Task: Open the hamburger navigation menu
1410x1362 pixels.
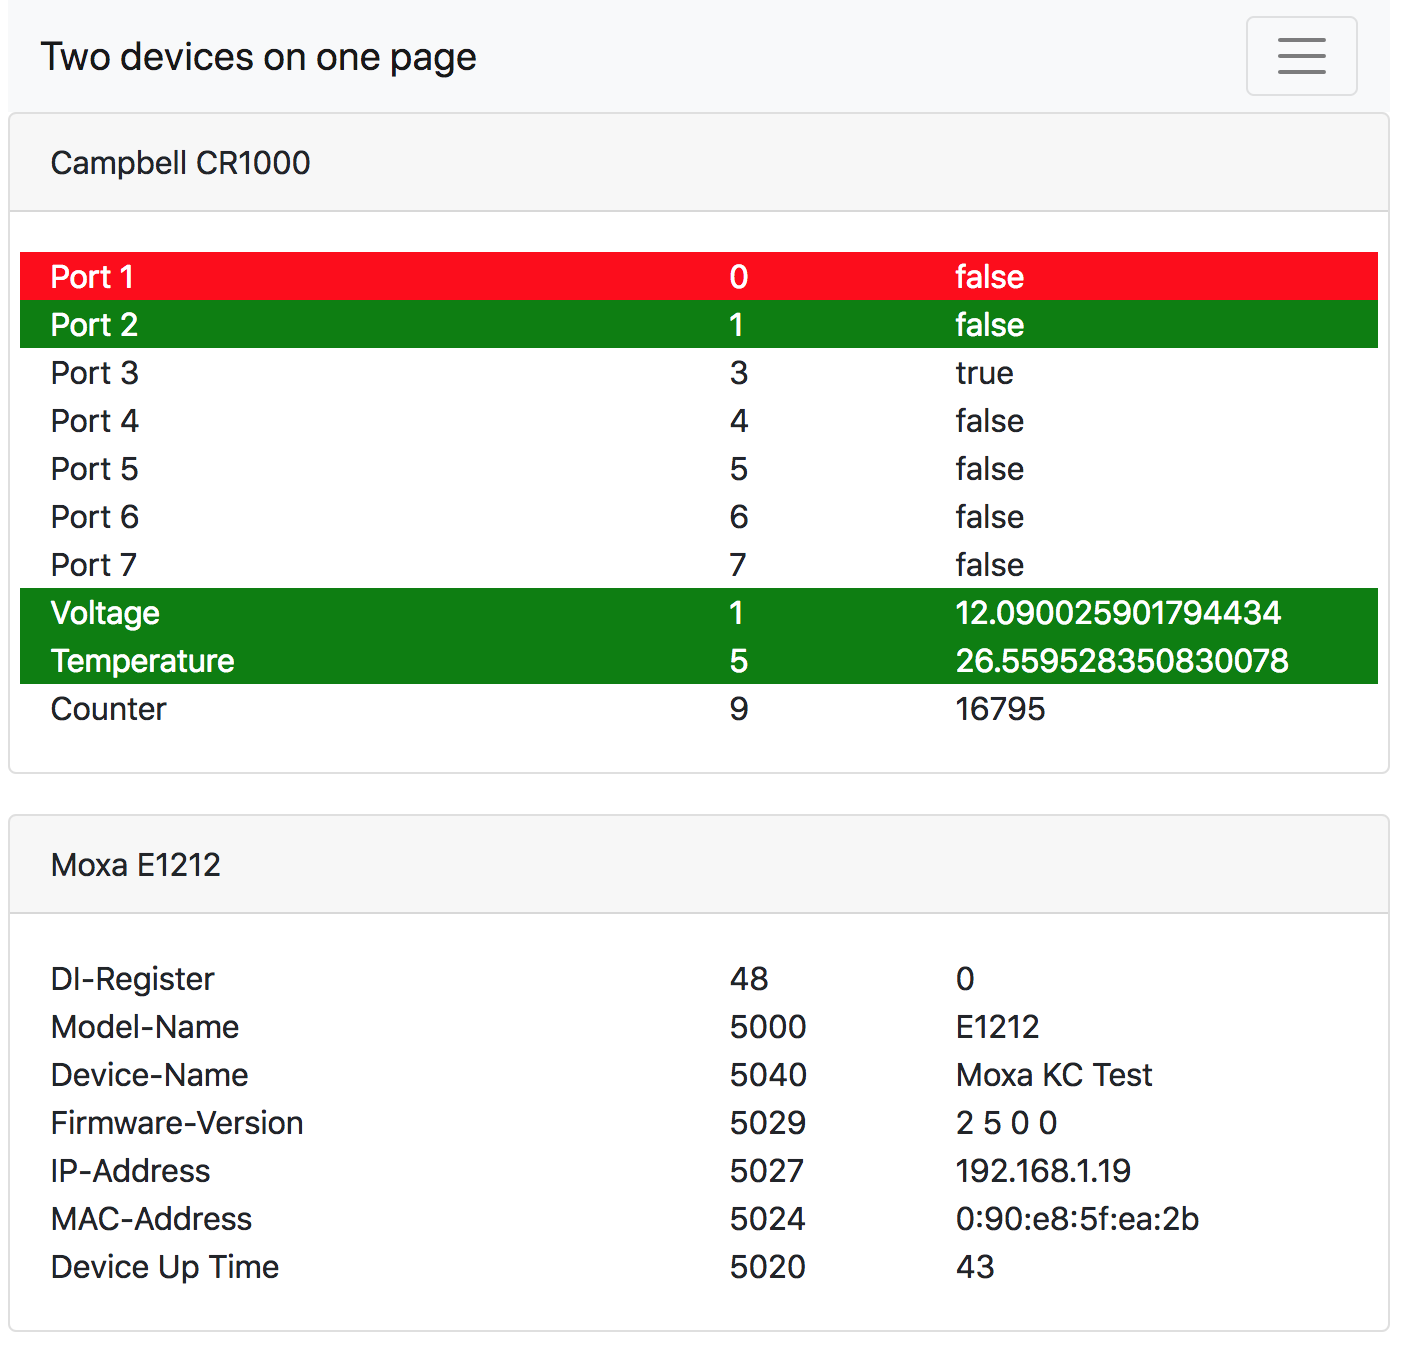Action: [x=1301, y=56]
